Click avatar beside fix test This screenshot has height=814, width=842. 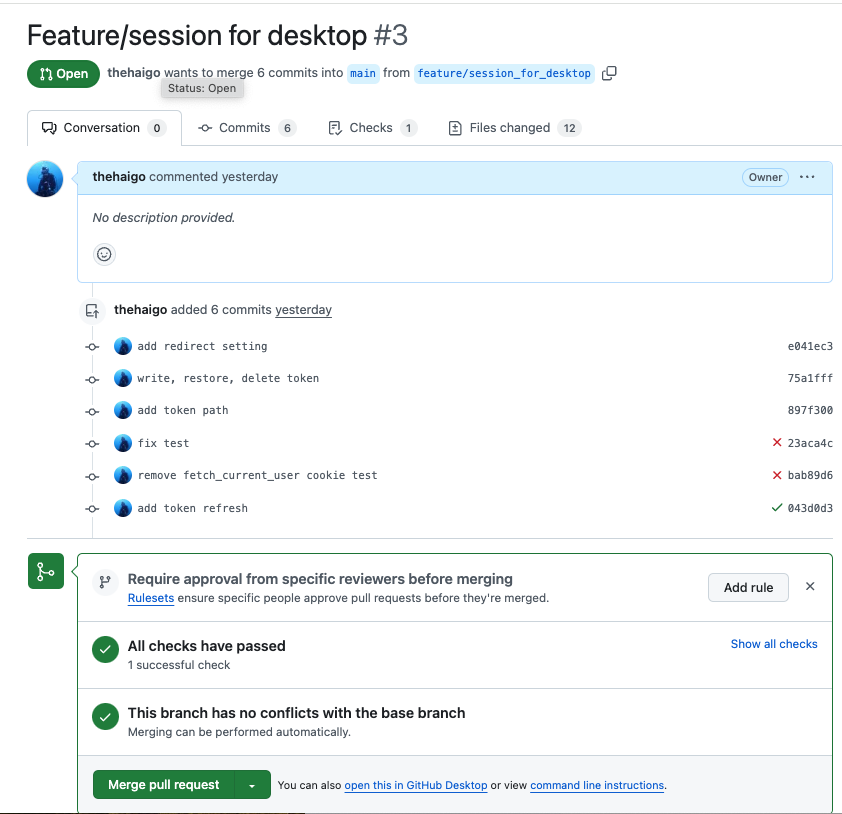coord(123,444)
